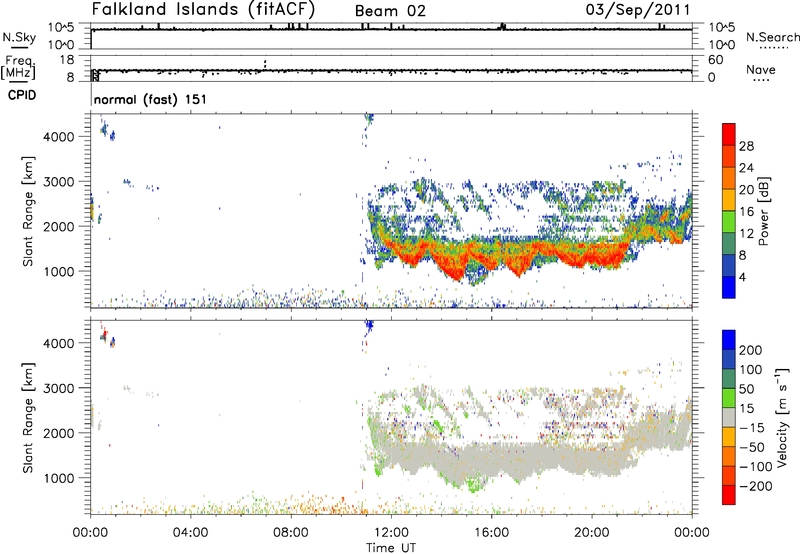Click the "Velocity [m s-1]" colorbar title
Viewport: 800px width, 554px height.
[782, 417]
